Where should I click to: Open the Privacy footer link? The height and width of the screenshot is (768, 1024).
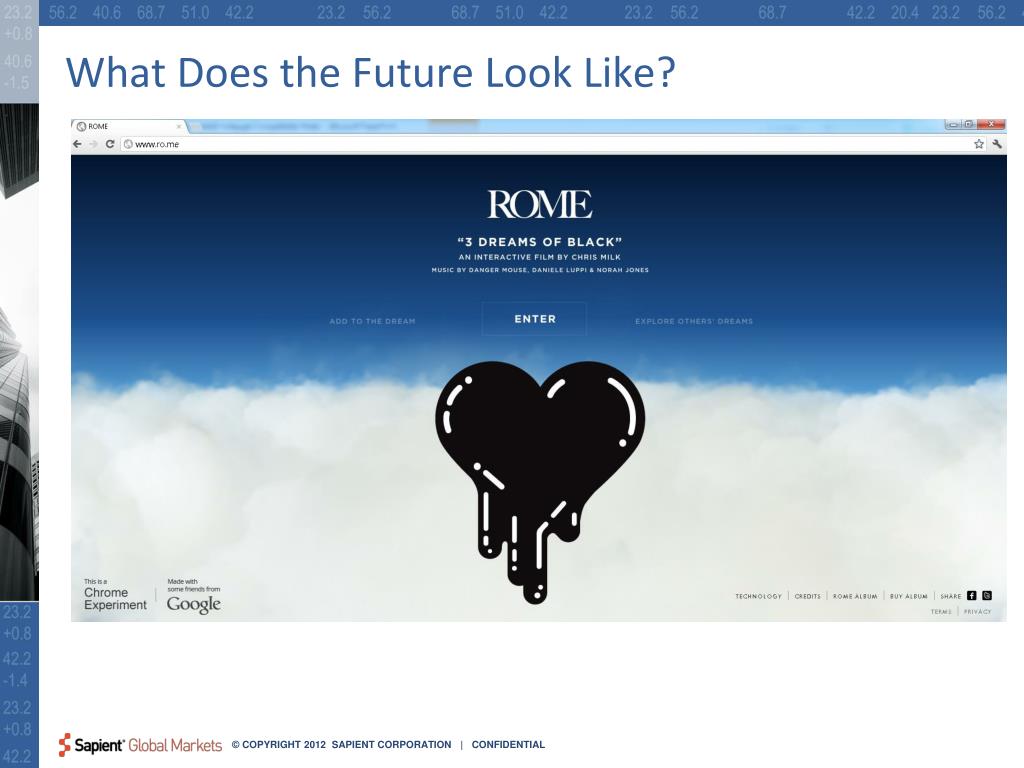[x=977, y=612]
